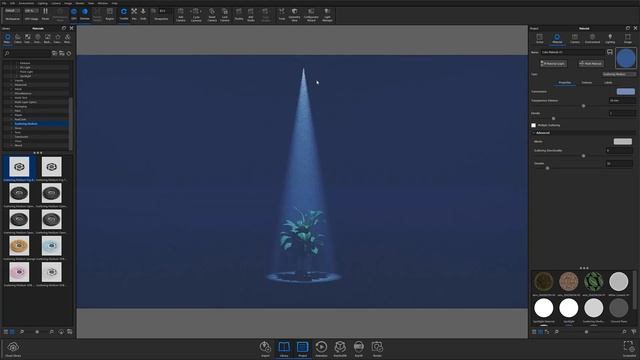Expand the Wood folder in tree
The height and width of the screenshot is (360, 640).
tap(11, 145)
